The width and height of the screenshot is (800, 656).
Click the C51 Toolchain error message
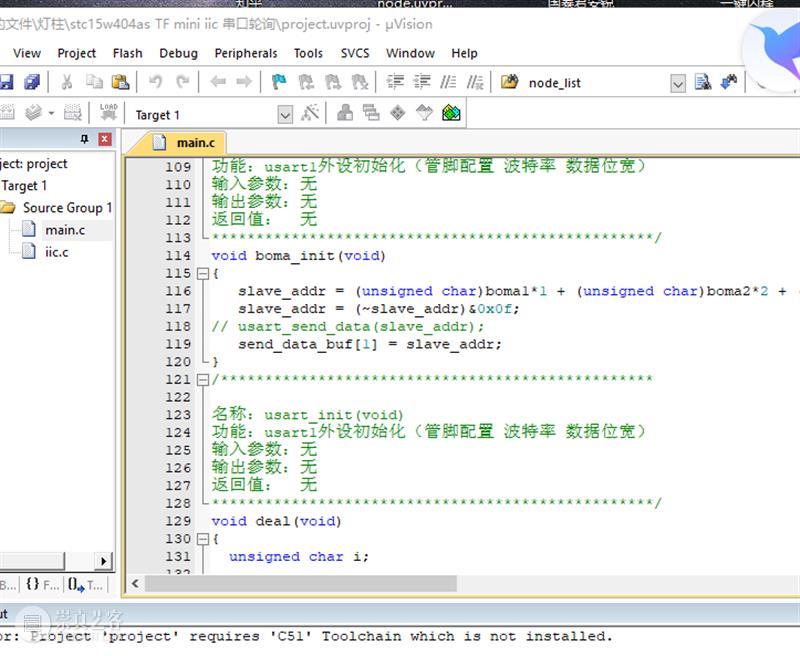[x=306, y=636]
